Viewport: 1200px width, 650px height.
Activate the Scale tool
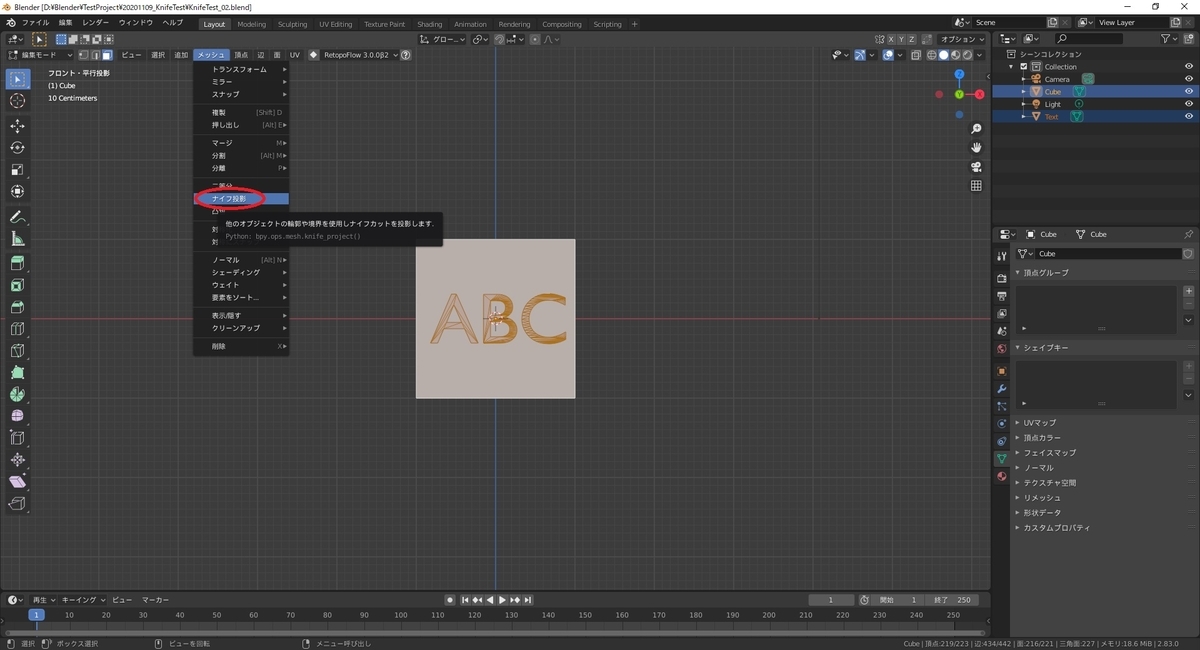tap(17, 170)
